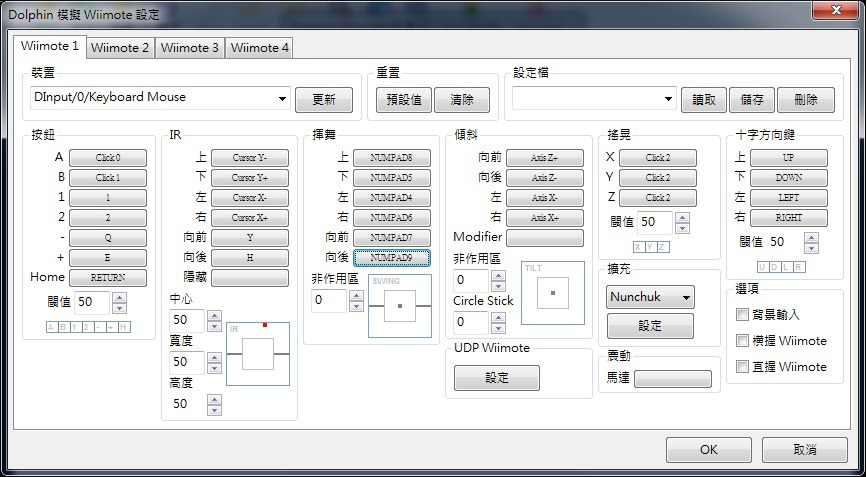Click the IR preview indicator box
The width and height of the screenshot is (867, 477).
[258, 354]
